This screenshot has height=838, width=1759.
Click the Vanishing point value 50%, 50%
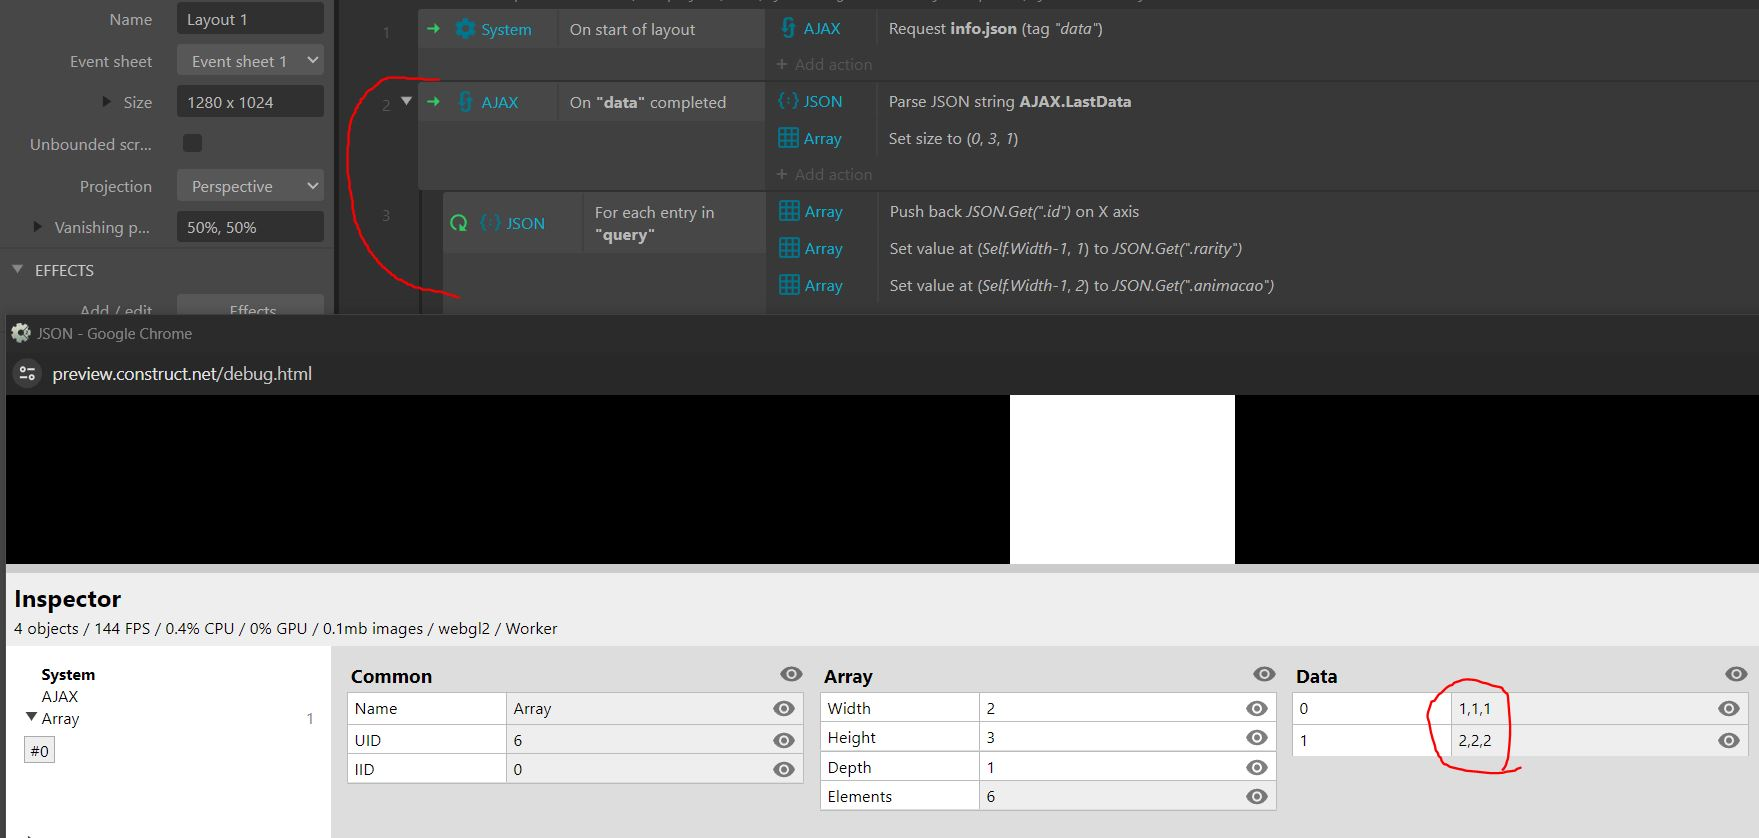pos(250,227)
